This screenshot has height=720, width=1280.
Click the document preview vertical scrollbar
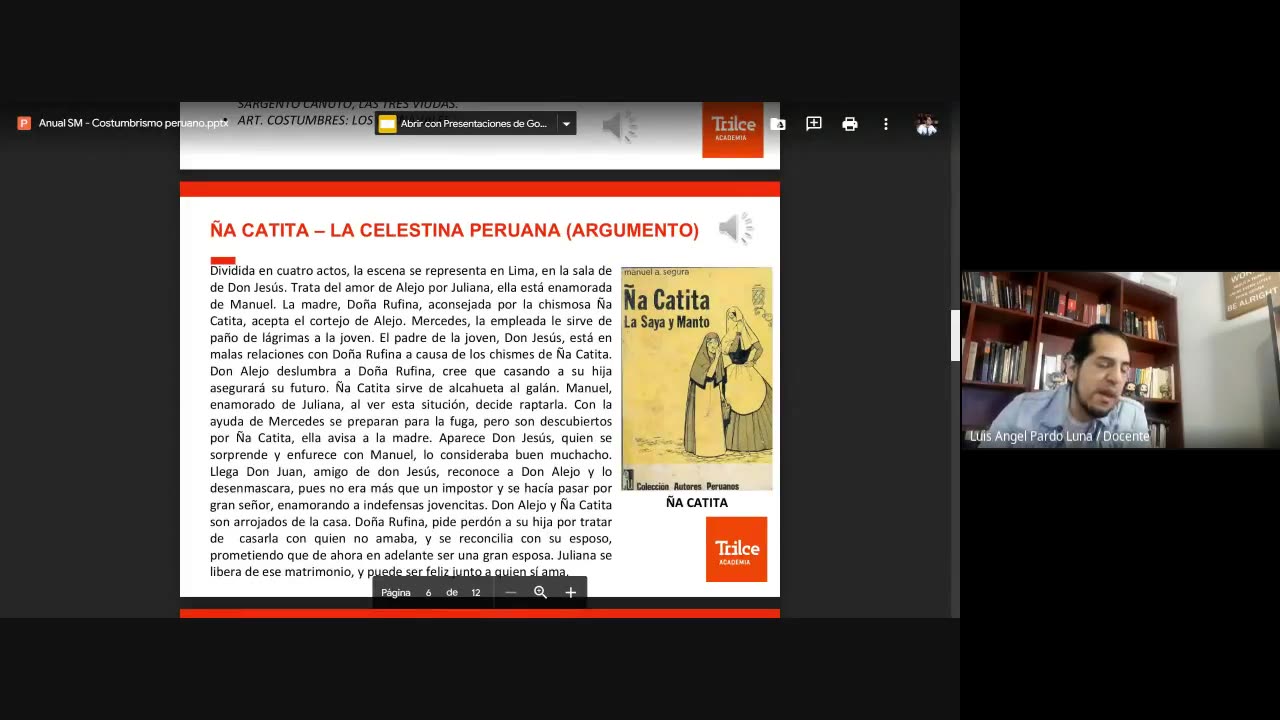[955, 335]
